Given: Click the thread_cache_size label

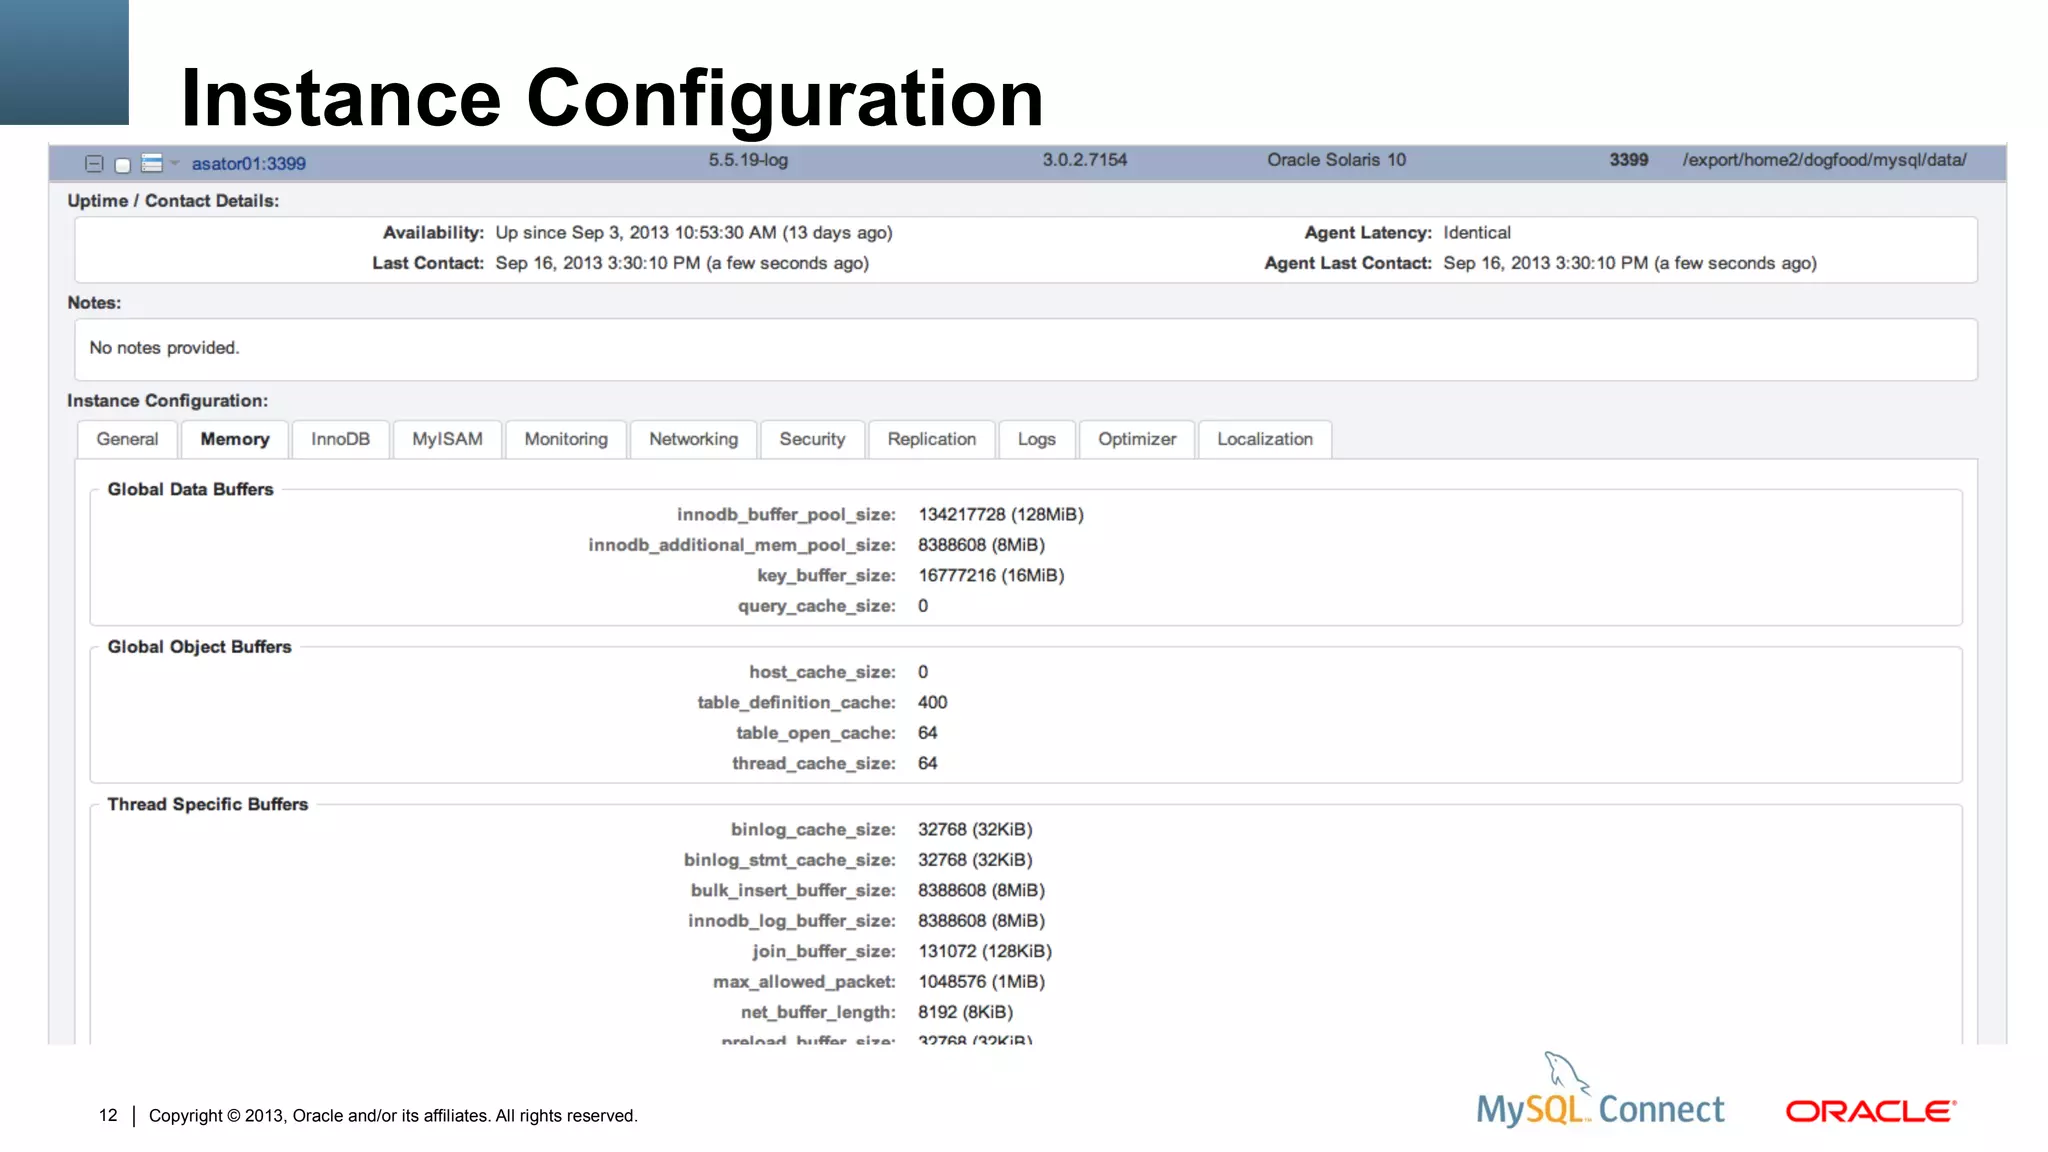Looking at the screenshot, I should pyautogui.click(x=813, y=763).
